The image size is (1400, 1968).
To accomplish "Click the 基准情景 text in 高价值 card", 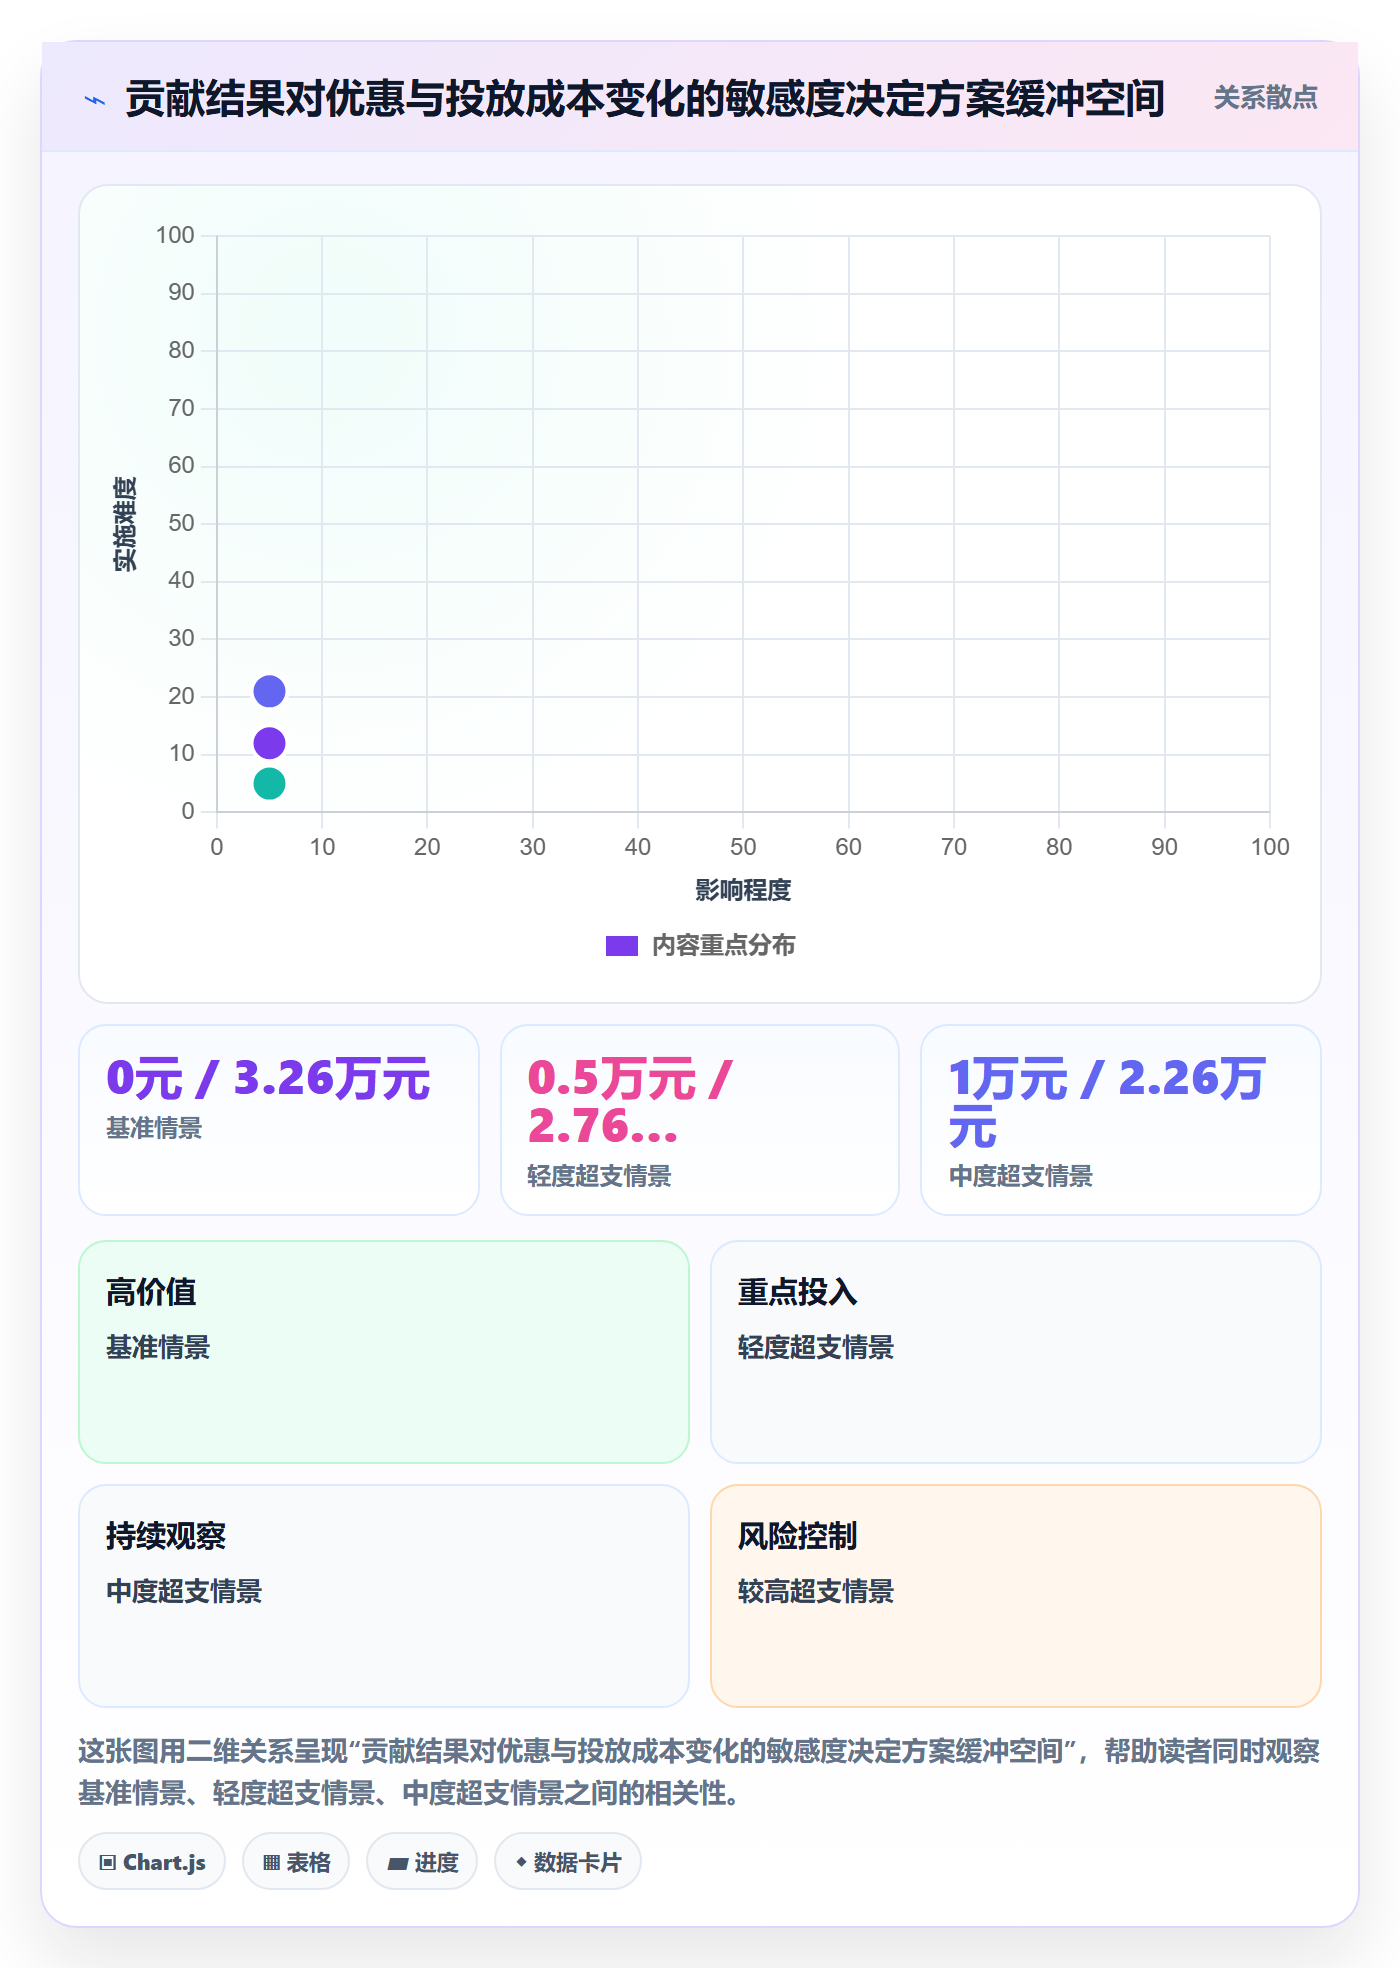I will tap(158, 1347).
